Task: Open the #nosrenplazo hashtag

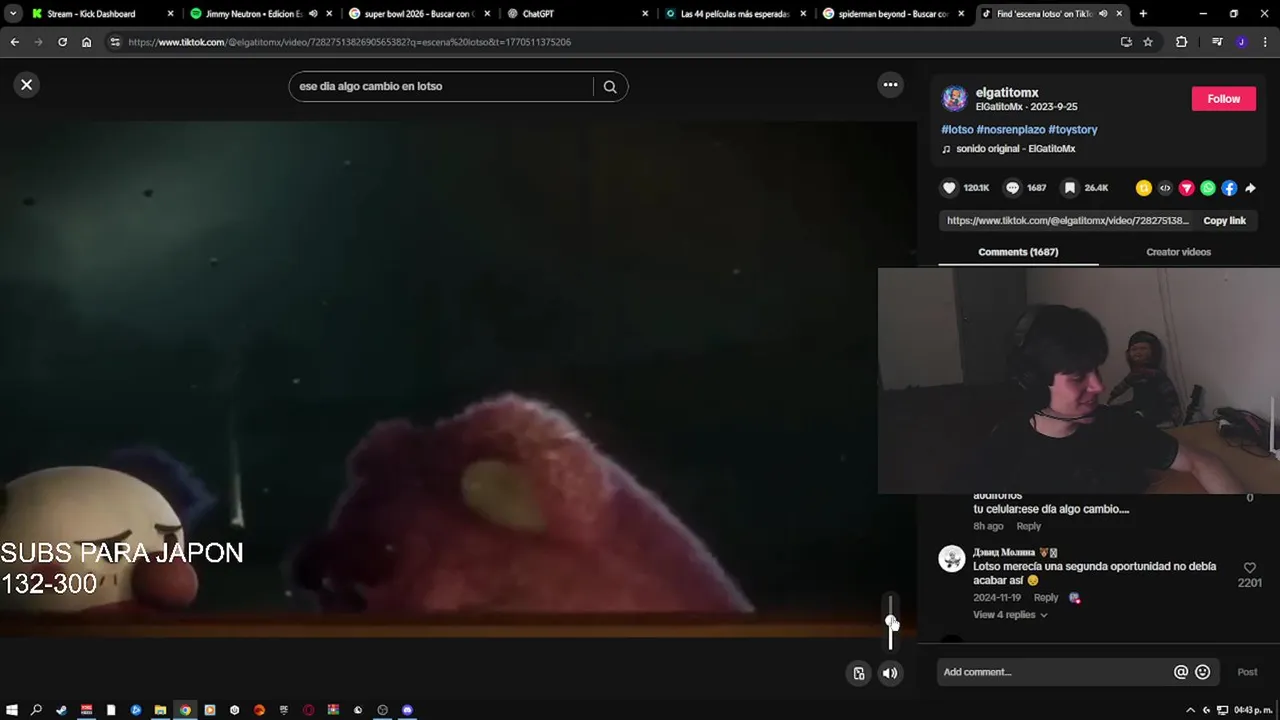Action: coord(1010,130)
